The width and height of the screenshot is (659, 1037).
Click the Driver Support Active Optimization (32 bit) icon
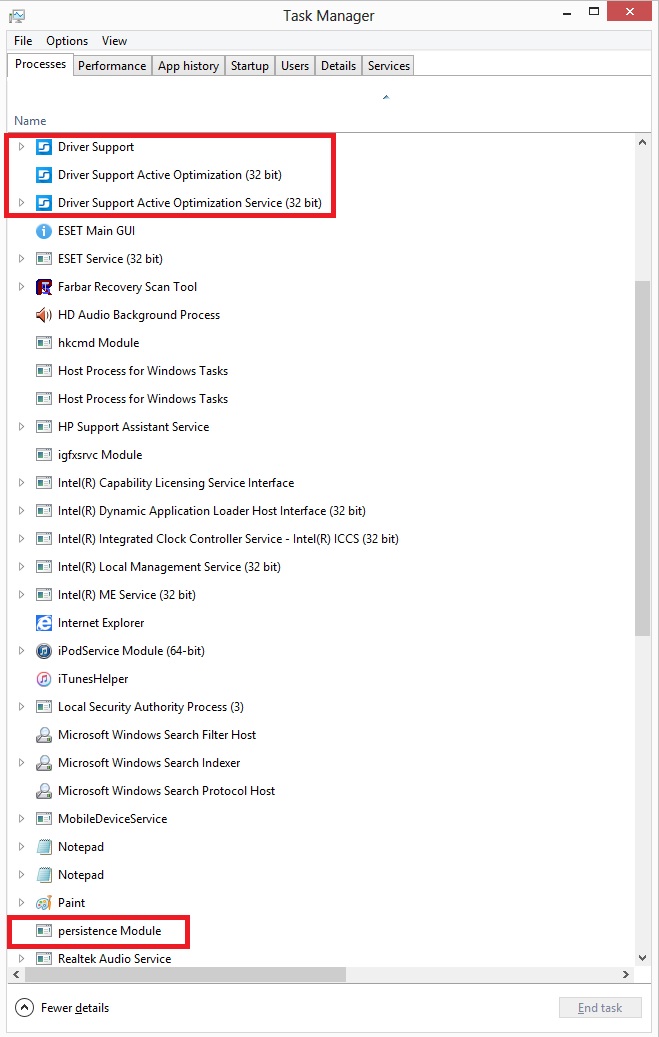pos(44,175)
